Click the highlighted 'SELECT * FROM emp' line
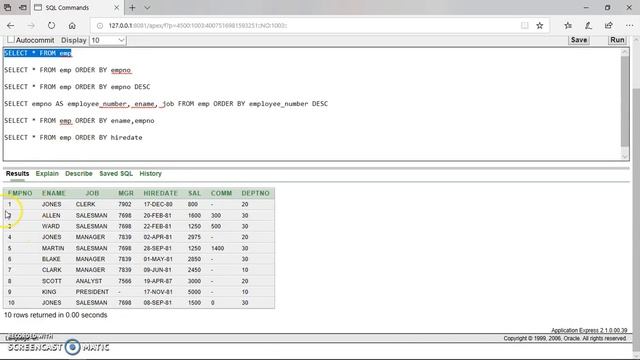The height and width of the screenshot is (360, 640). coord(38,53)
